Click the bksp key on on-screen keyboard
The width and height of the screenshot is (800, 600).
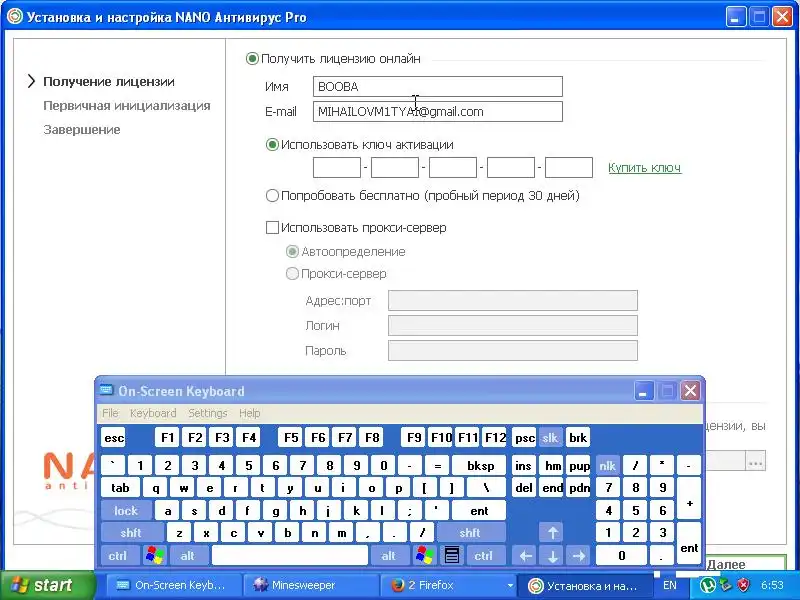click(x=480, y=466)
